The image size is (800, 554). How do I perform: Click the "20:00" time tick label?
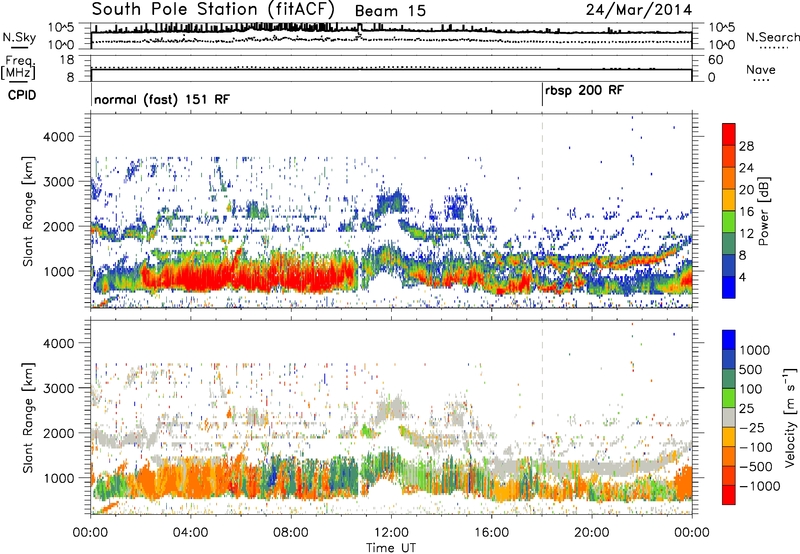tap(591, 533)
